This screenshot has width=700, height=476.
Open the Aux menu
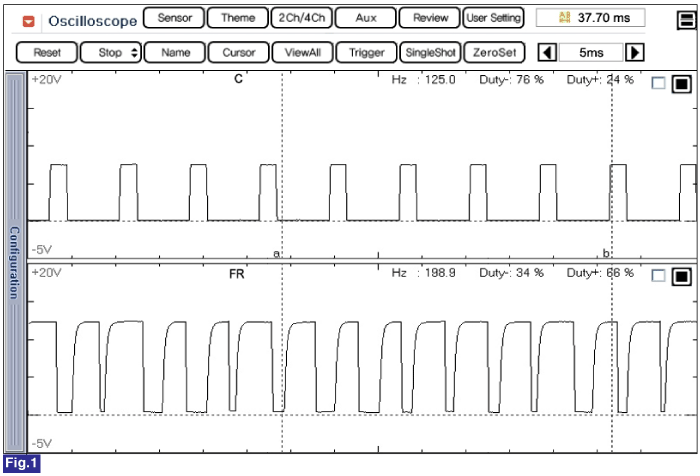pyautogui.click(x=366, y=18)
